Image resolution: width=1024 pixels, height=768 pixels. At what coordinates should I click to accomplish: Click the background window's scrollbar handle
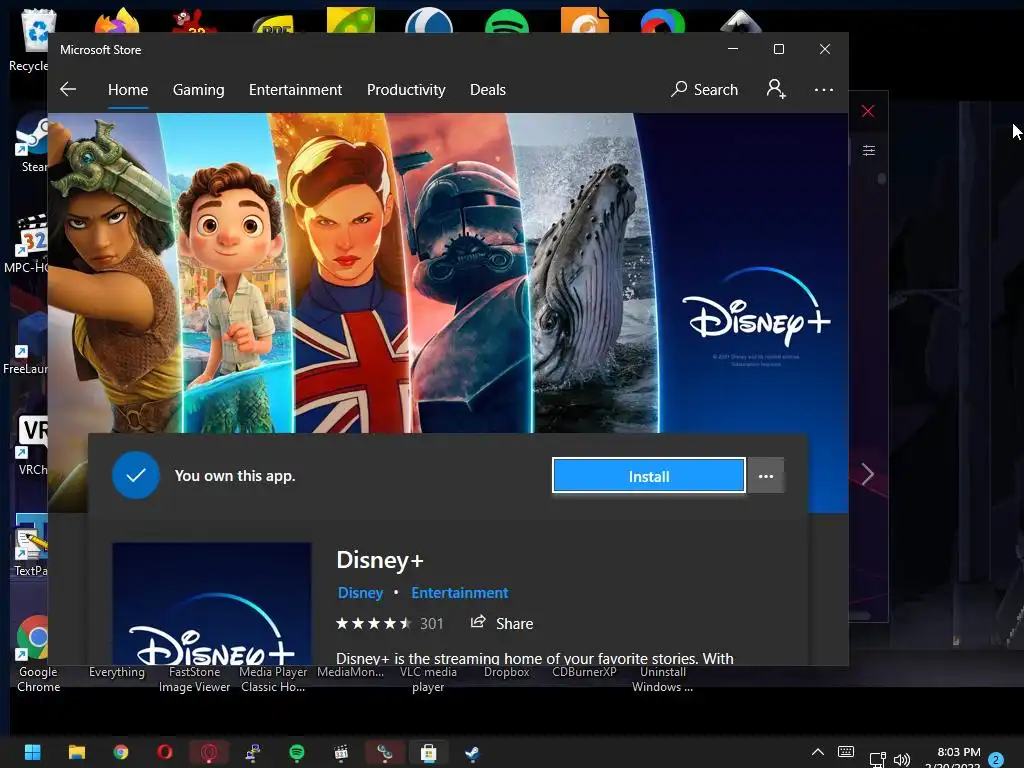click(x=882, y=178)
